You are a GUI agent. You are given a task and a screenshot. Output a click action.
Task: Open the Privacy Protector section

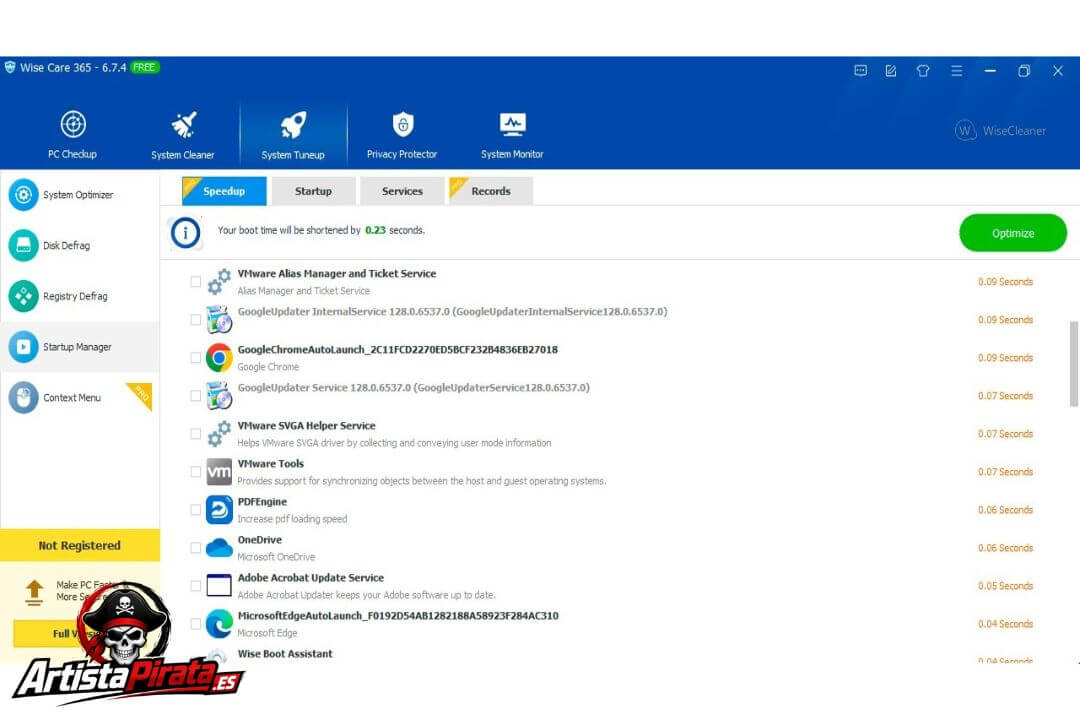pos(402,135)
